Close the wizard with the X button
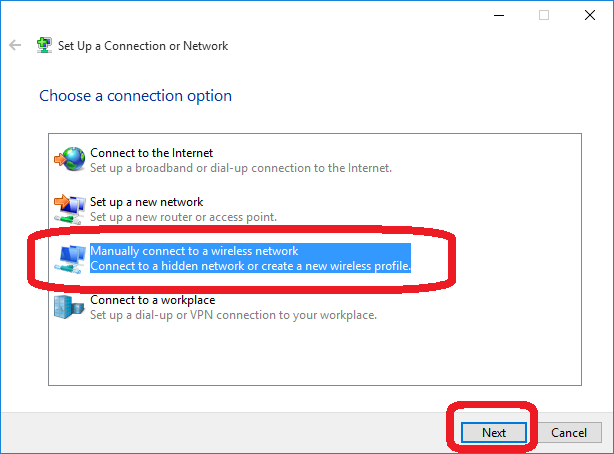This screenshot has width=614, height=454. tap(590, 15)
